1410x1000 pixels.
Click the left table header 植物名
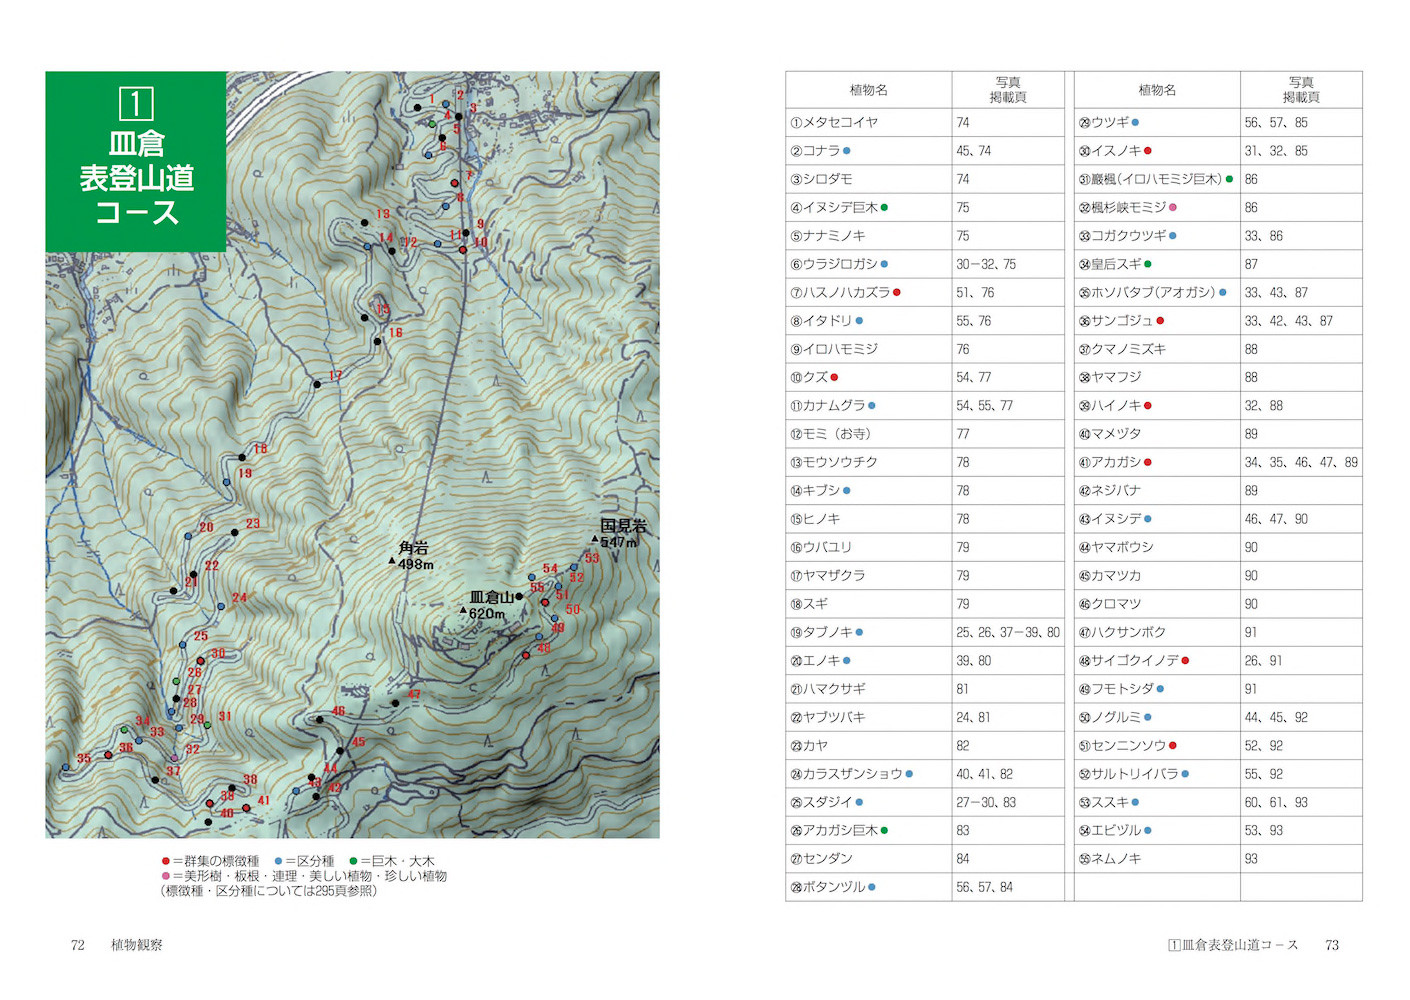click(x=868, y=90)
